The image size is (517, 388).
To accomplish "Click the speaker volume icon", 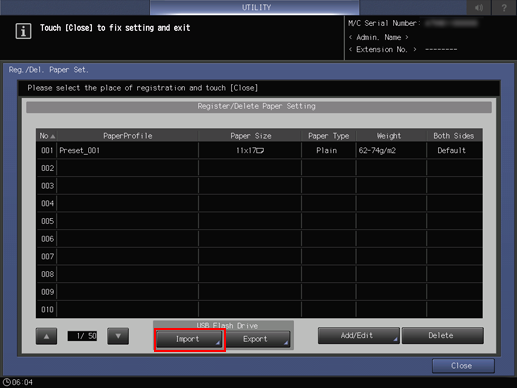I will tap(478, 7).
